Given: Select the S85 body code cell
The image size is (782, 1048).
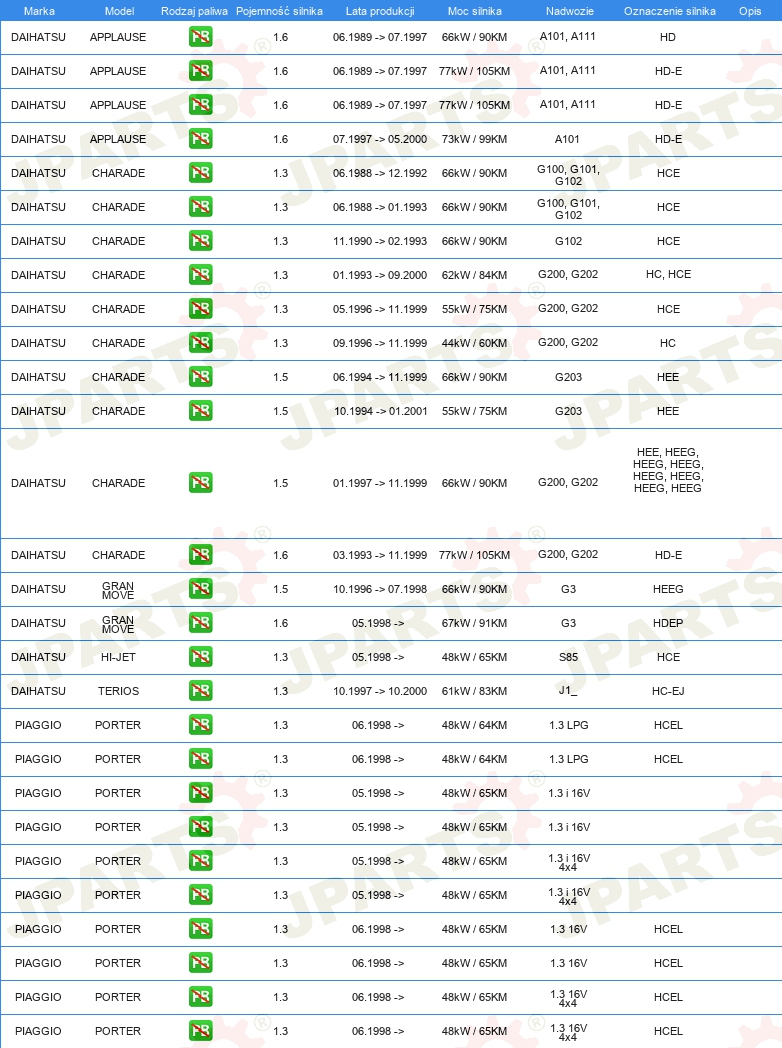Looking at the screenshot, I should point(568,657).
